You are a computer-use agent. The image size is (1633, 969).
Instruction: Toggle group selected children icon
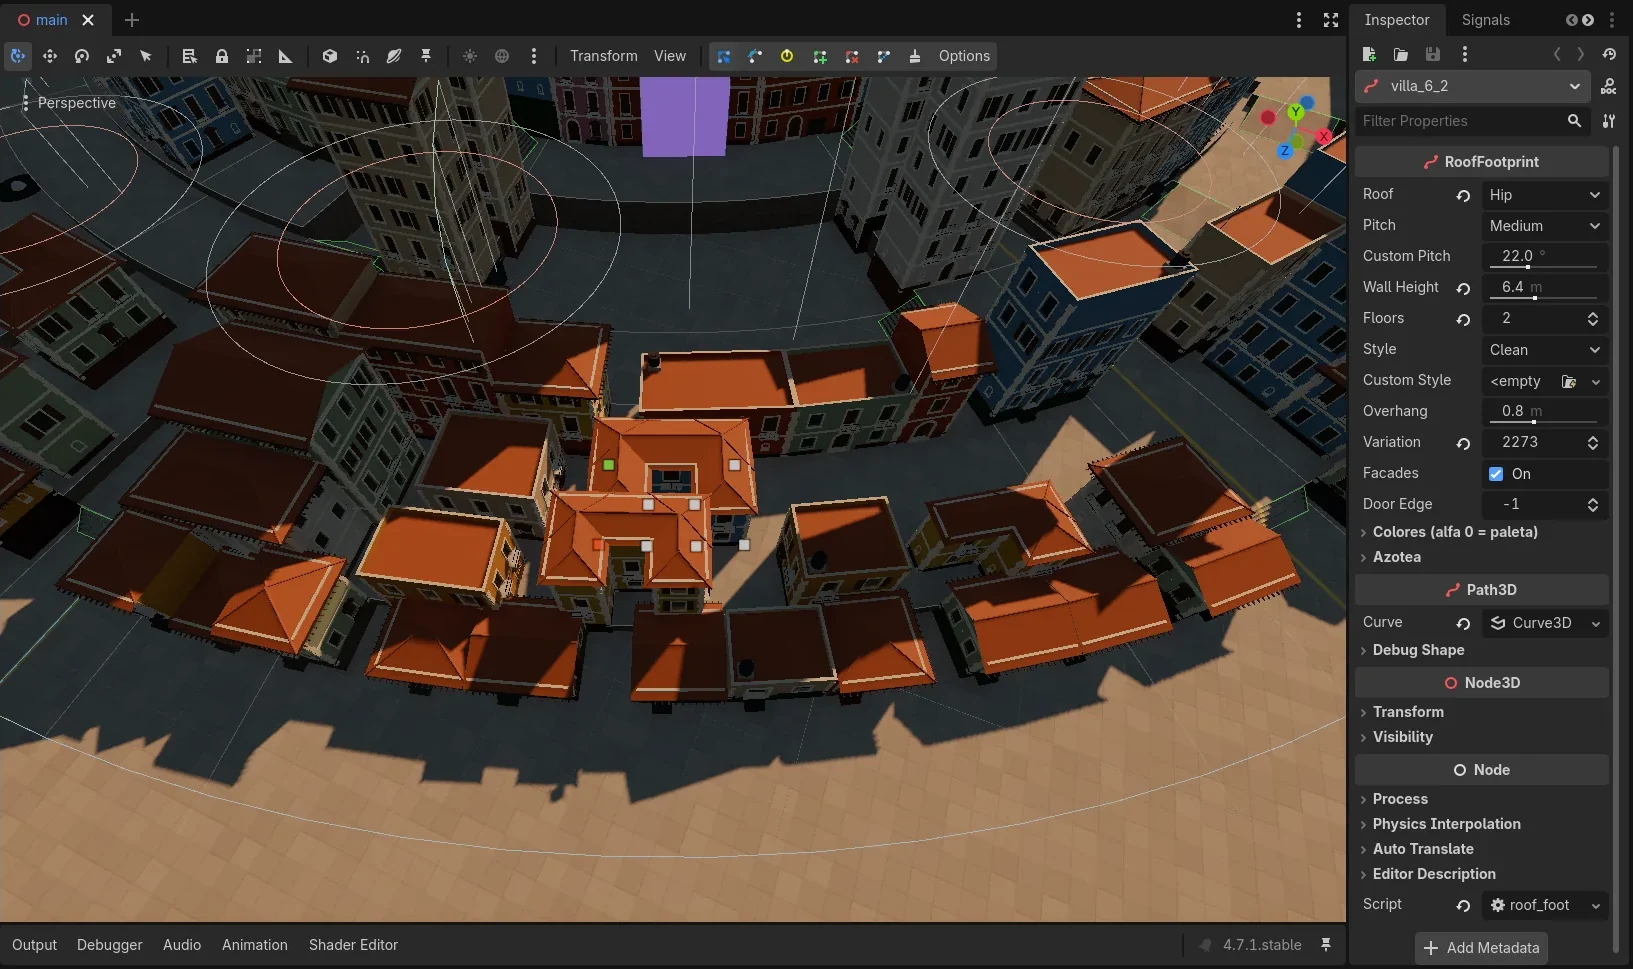click(254, 56)
